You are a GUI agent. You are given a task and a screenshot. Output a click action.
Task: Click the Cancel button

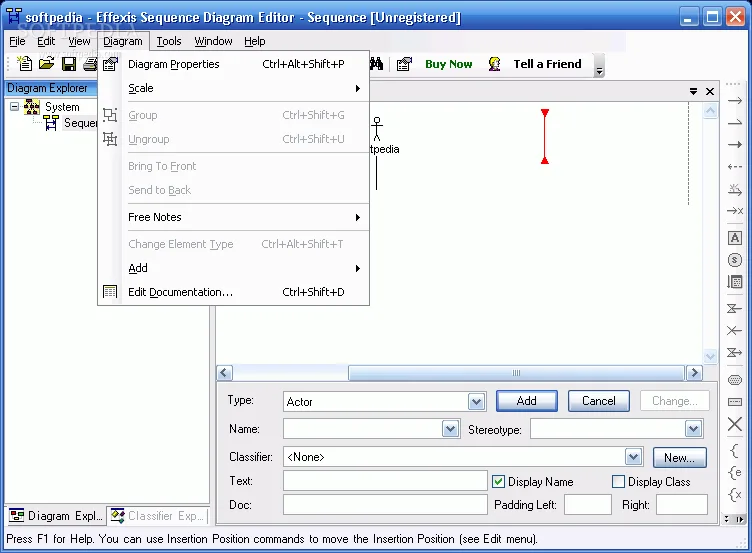click(x=599, y=401)
